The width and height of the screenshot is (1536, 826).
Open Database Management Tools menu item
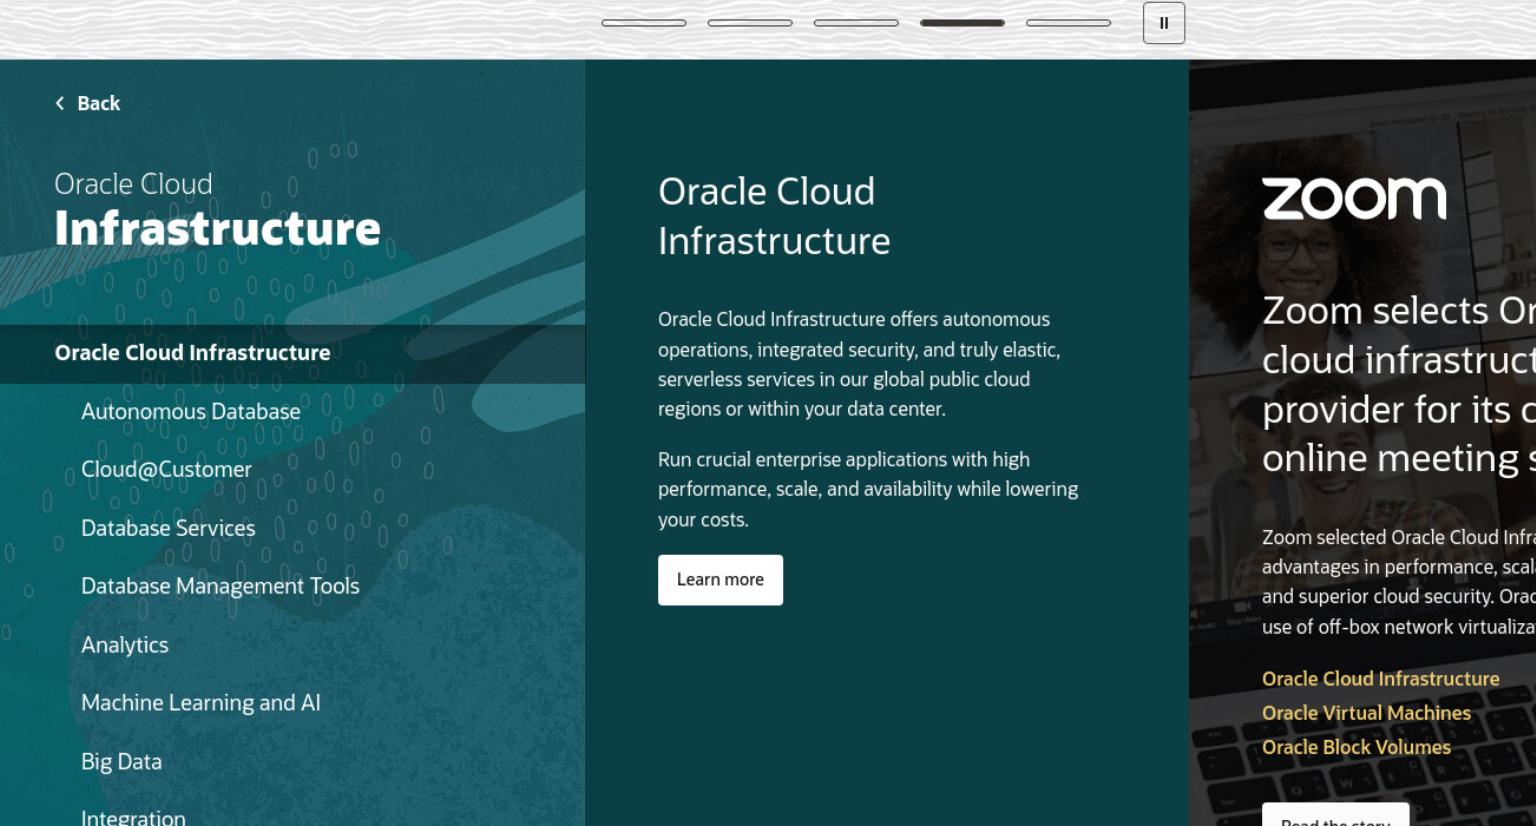pyautogui.click(x=220, y=586)
